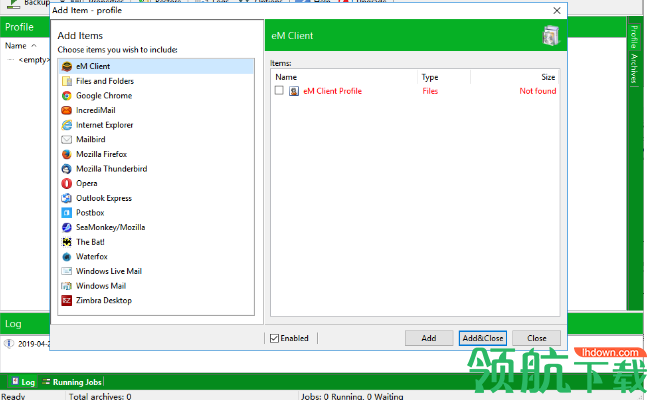Choose the Windows Live Mail icon
The width and height of the screenshot is (647, 400).
click(66, 271)
